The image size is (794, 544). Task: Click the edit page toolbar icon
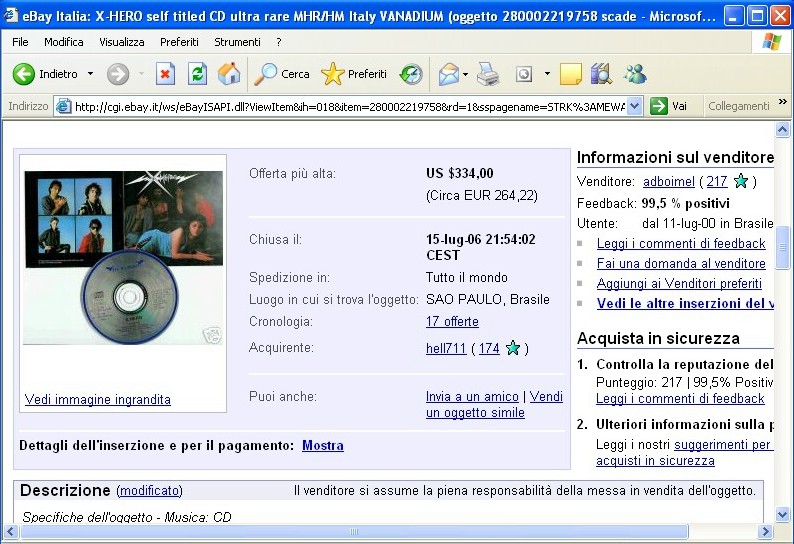[524, 74]
